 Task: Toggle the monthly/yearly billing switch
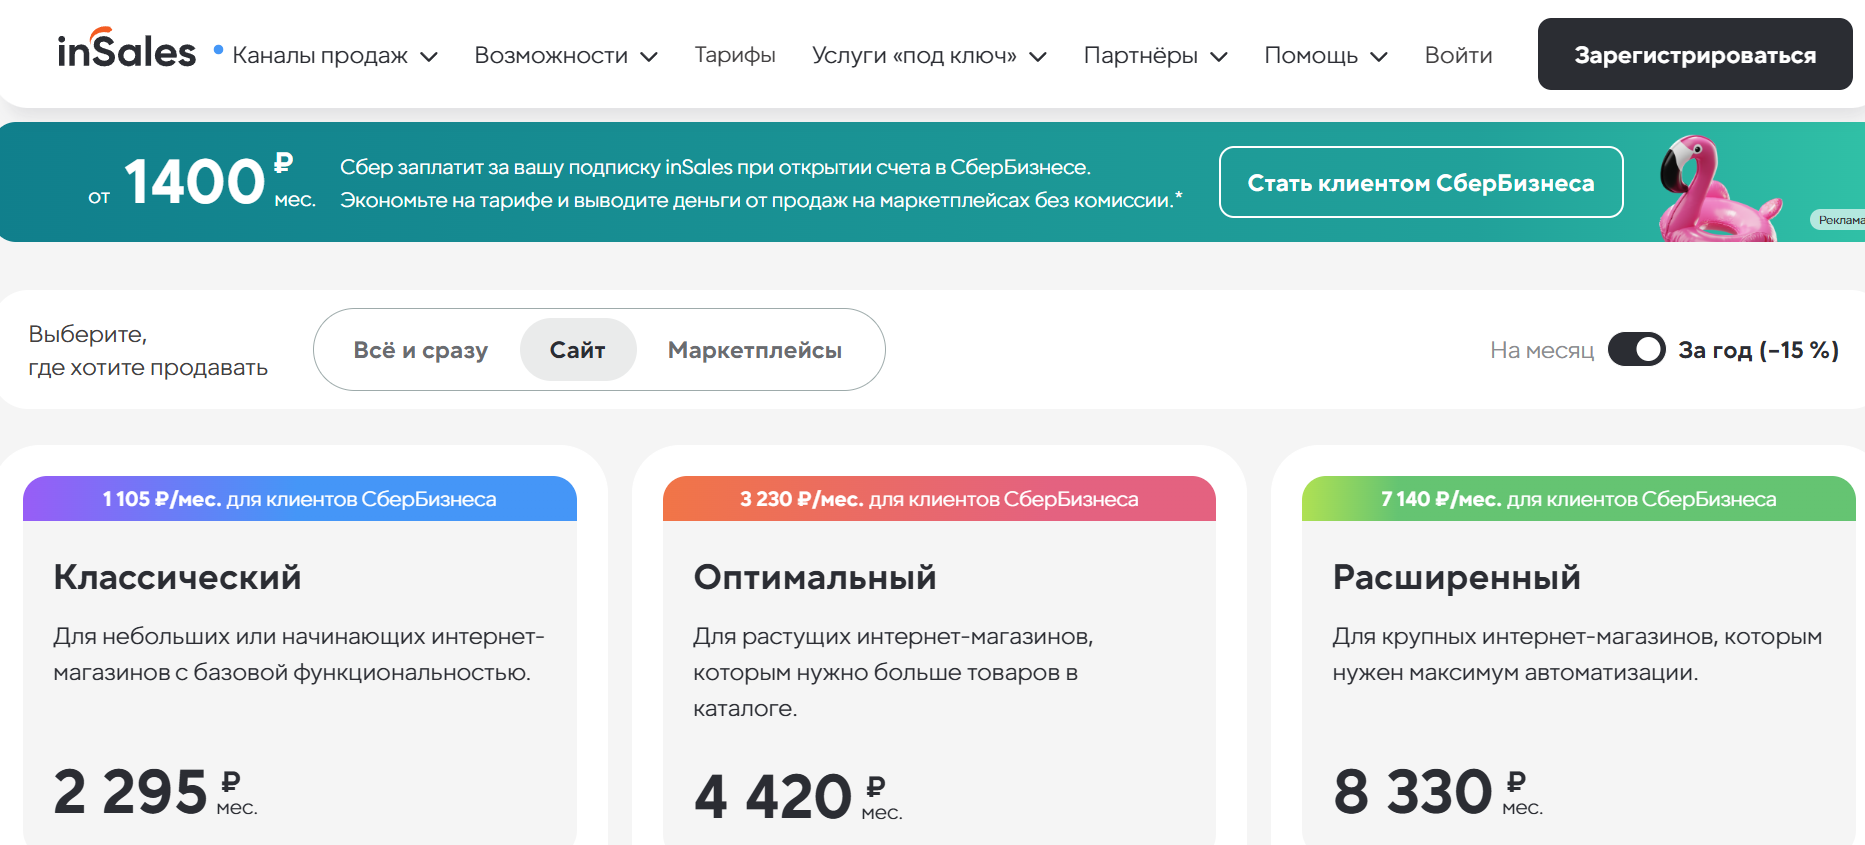click(1636, 350)
